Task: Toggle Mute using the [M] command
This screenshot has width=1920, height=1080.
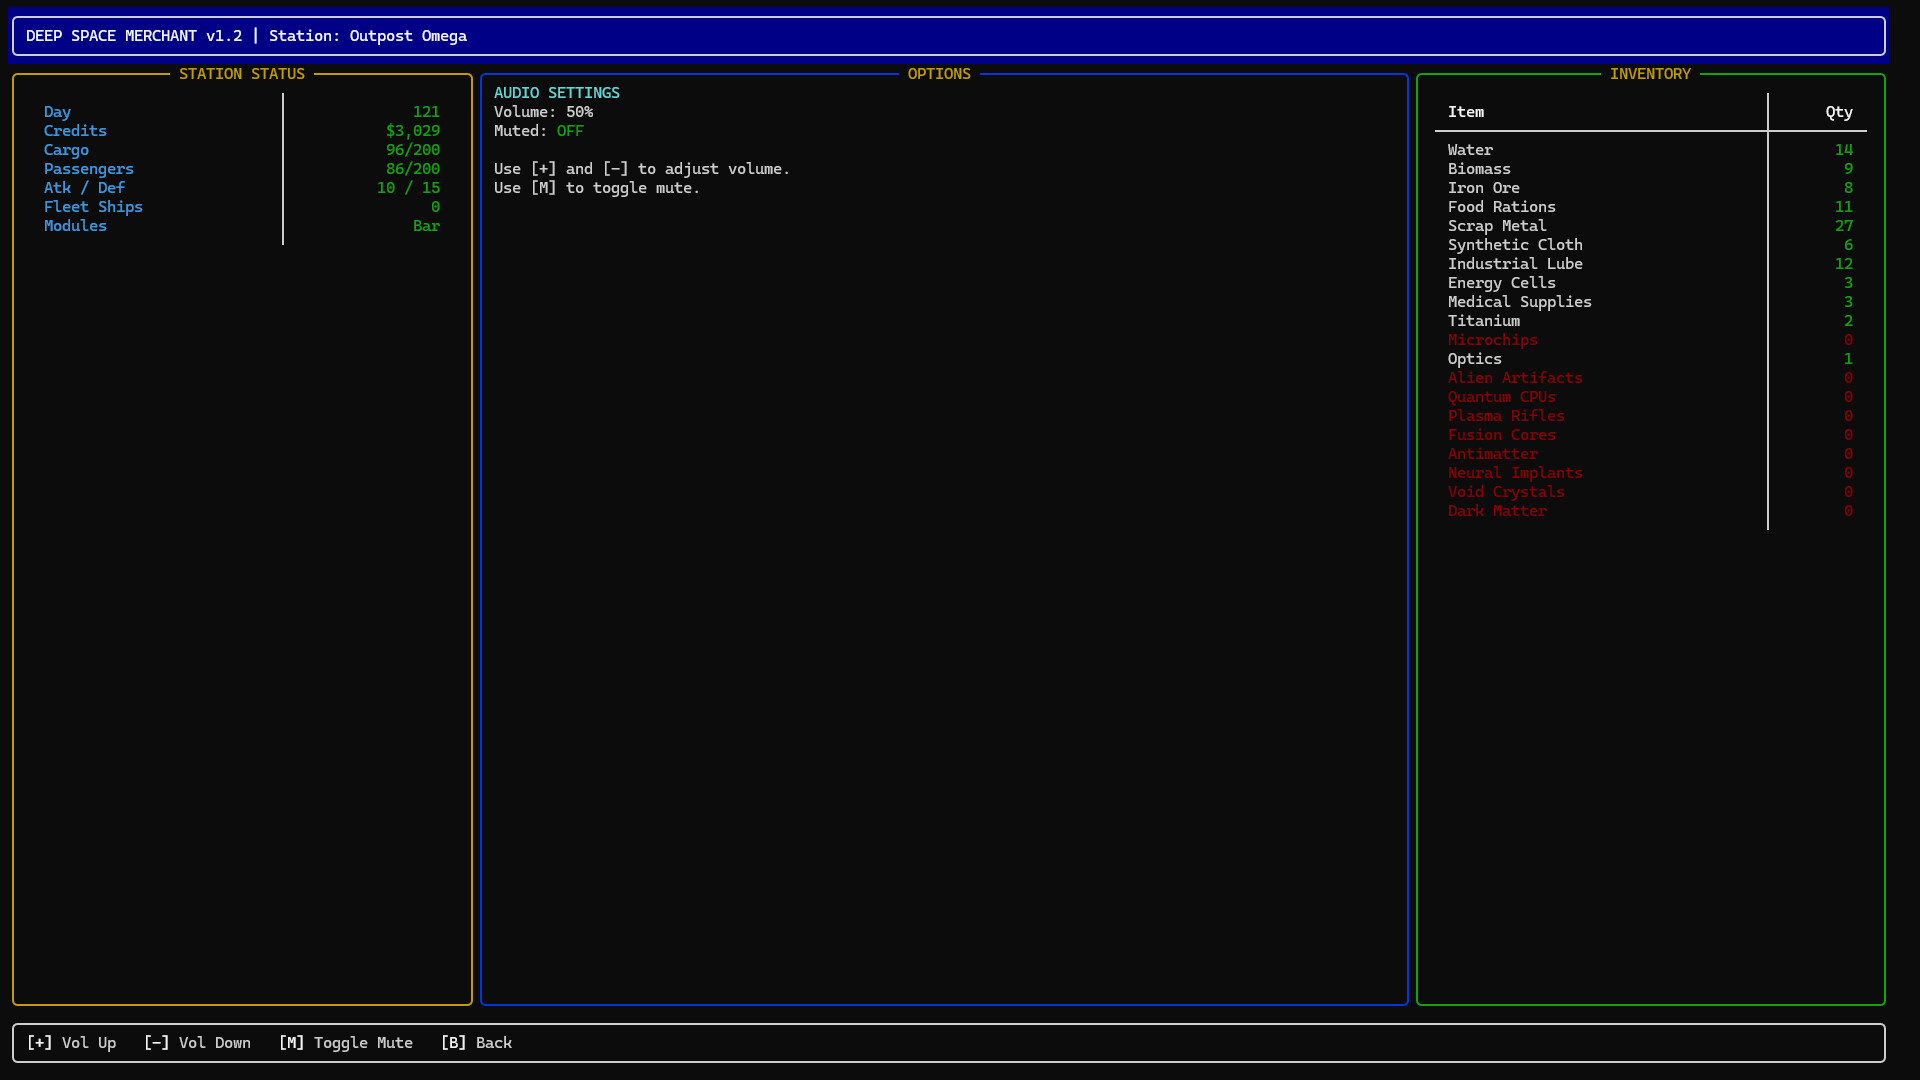Action: click(346, 1042)
